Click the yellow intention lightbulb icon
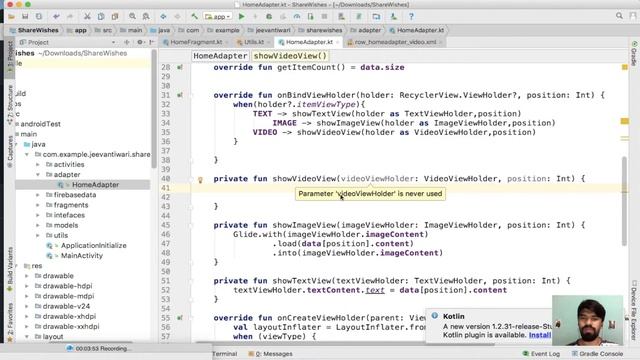Viewport: 640px width, 360px height. tap(200, 180)
